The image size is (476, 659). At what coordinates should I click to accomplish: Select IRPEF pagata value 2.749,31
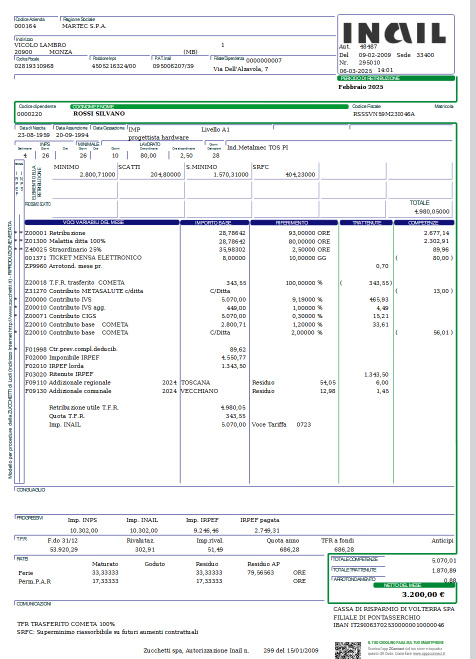(x=267, y=531)
